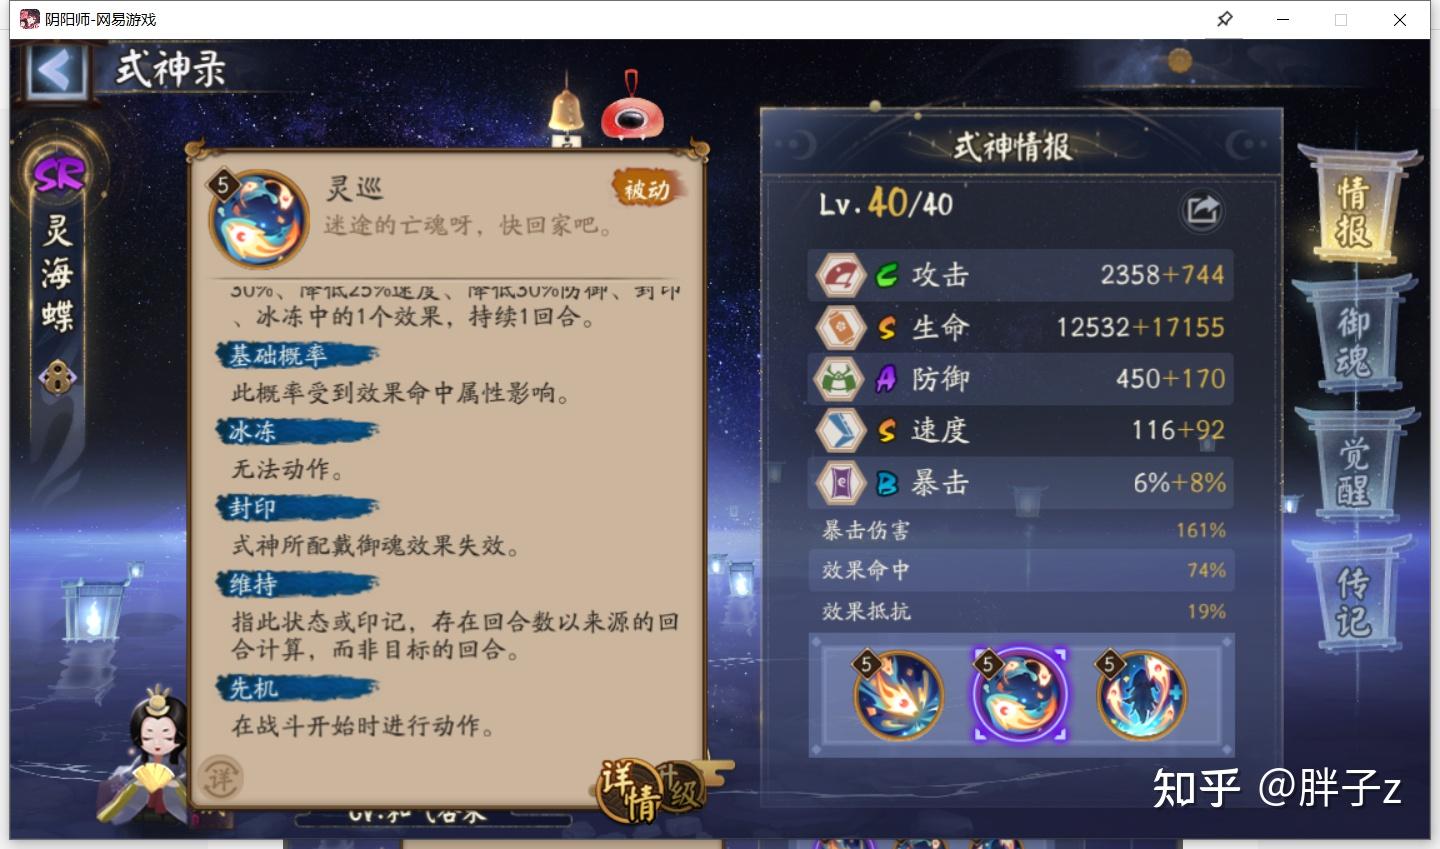Select the first skill icon
The image size is (1440, 849).
coord(898,694)
